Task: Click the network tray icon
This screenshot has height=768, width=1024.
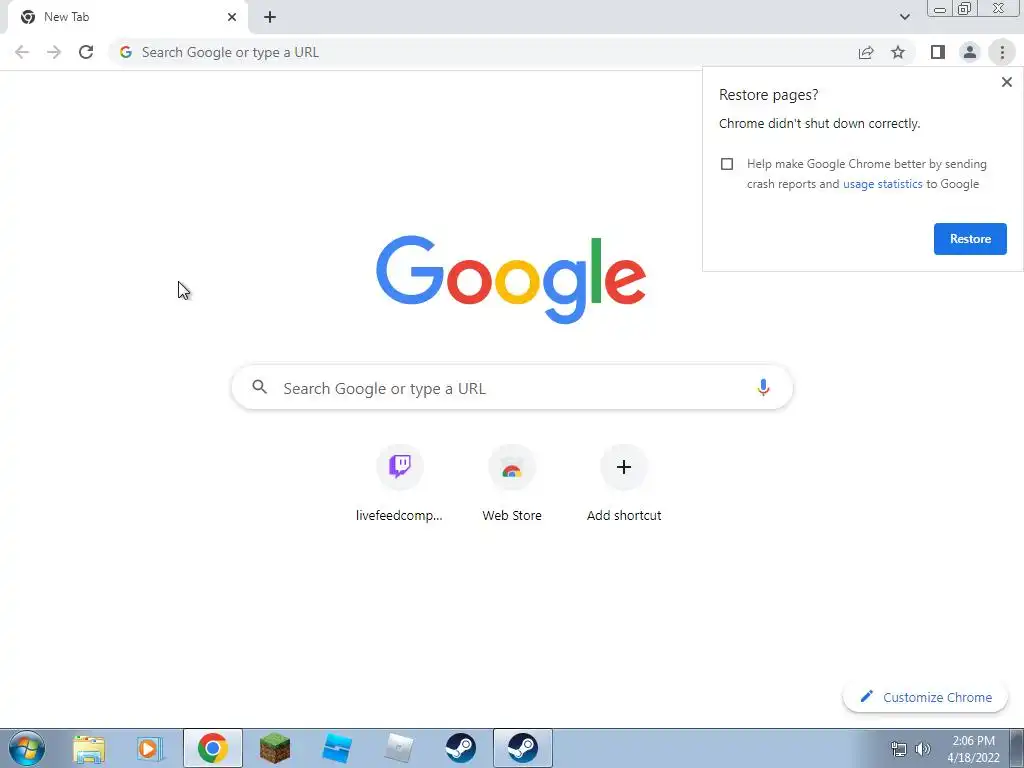Action: pyautogui.click(x=899, y=749)
